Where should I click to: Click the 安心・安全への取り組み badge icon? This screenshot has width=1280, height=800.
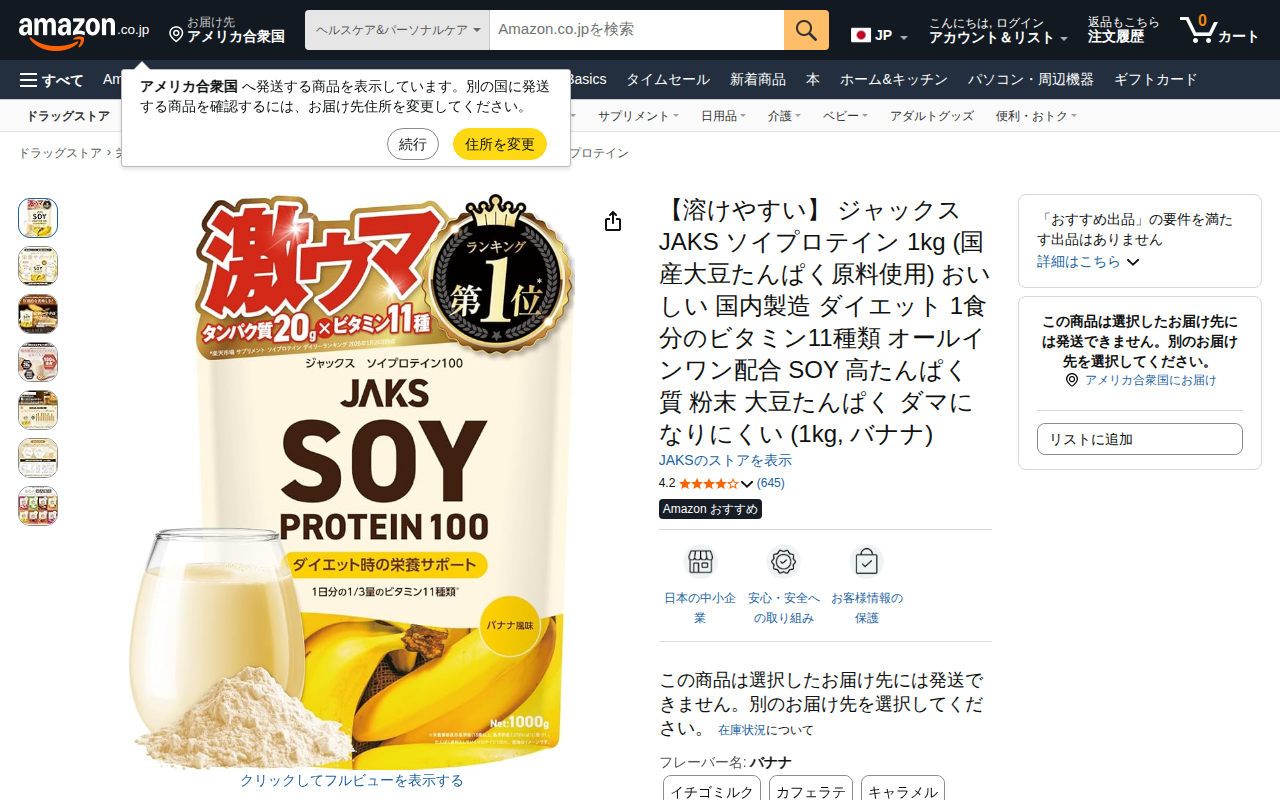point(783,562)
